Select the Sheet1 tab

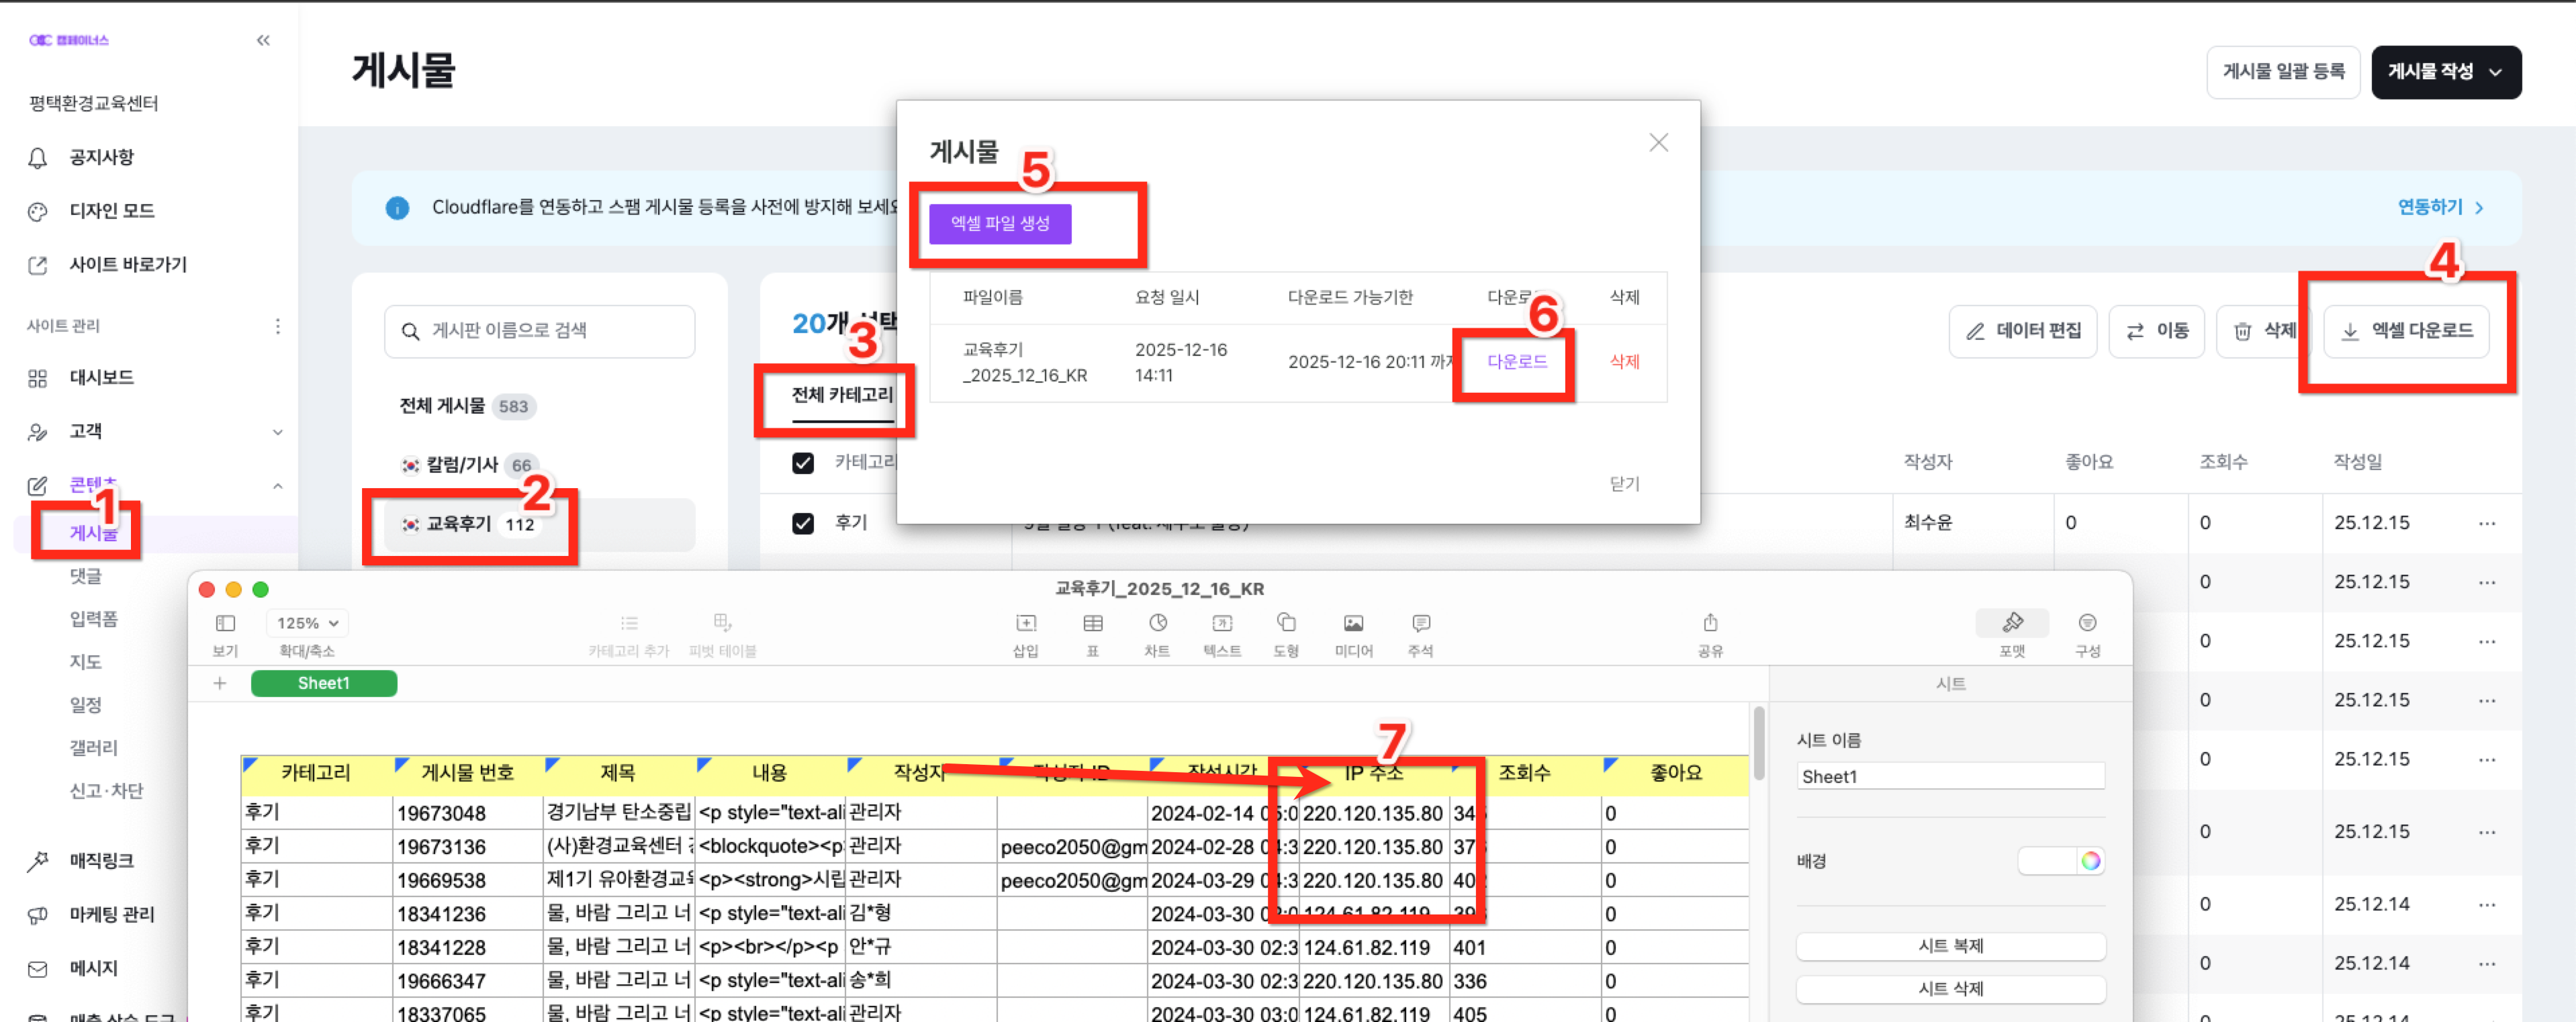coord(323,683)
